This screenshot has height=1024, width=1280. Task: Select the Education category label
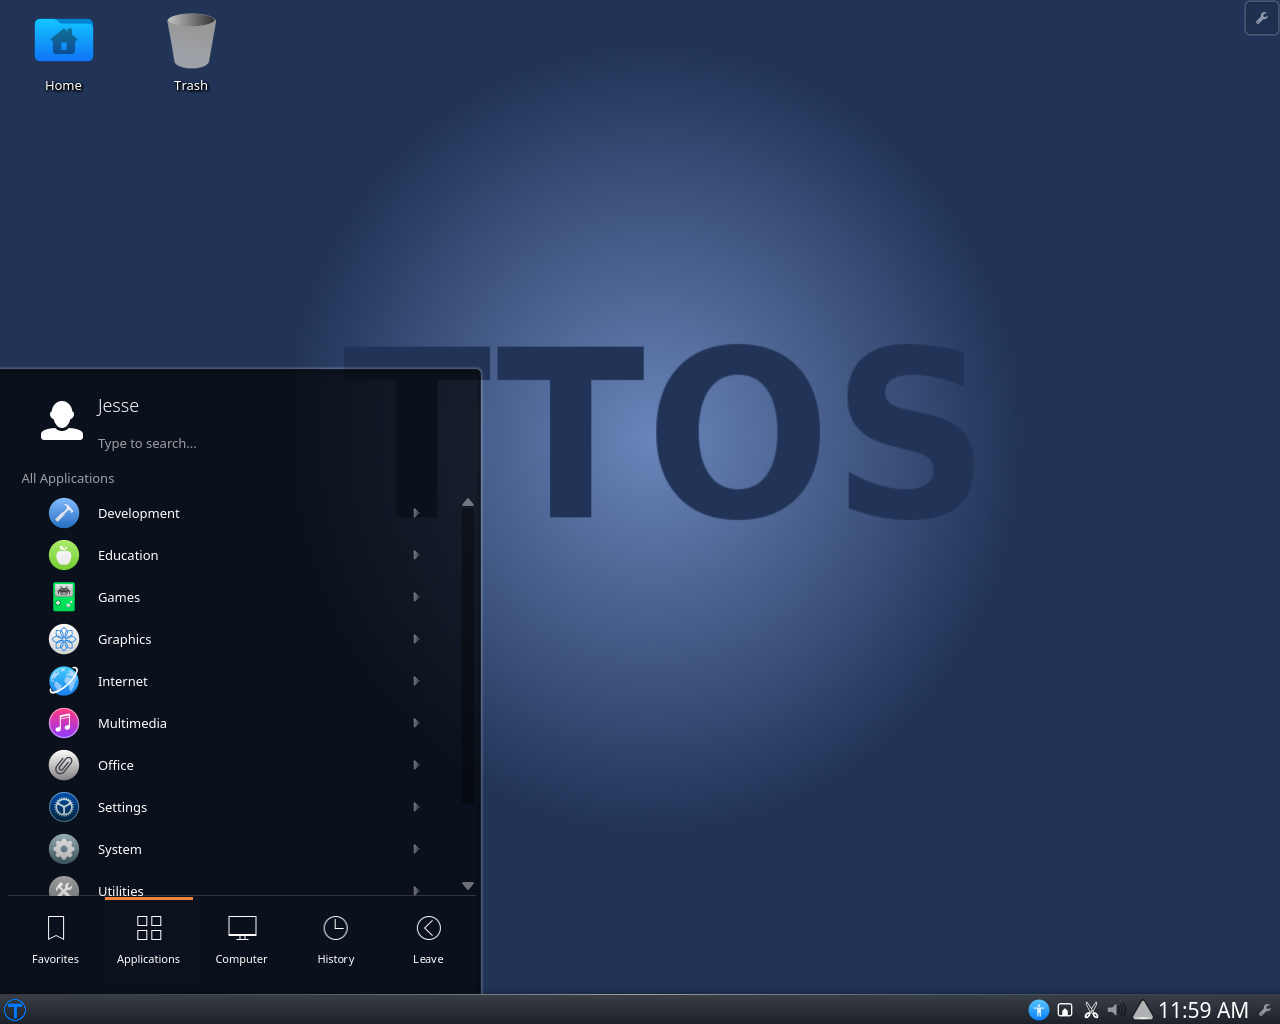[x=128, y=555]
